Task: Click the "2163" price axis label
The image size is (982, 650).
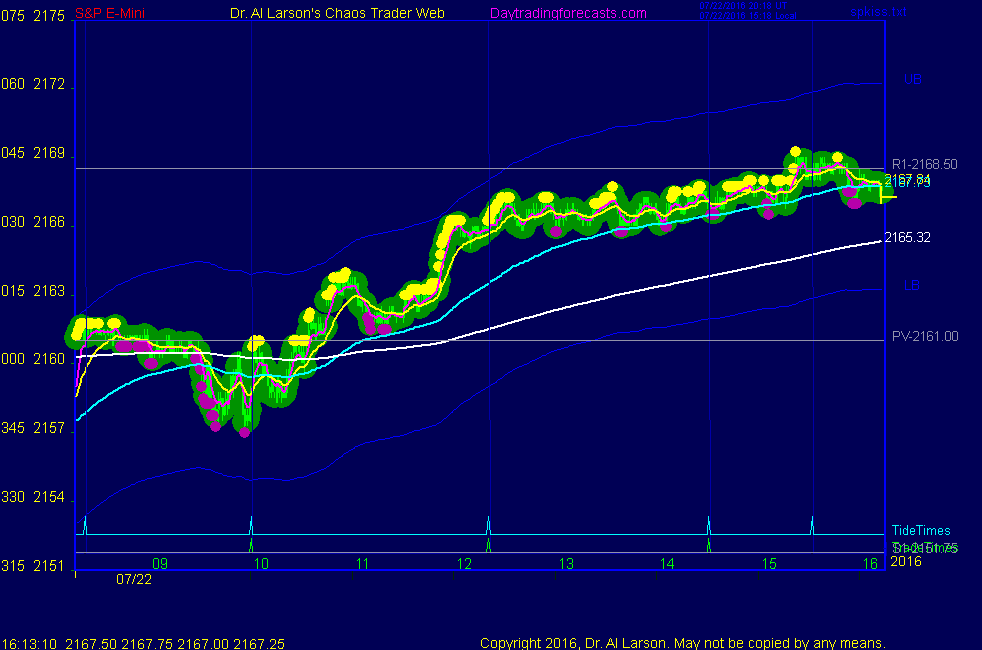Action: (49, 291)
